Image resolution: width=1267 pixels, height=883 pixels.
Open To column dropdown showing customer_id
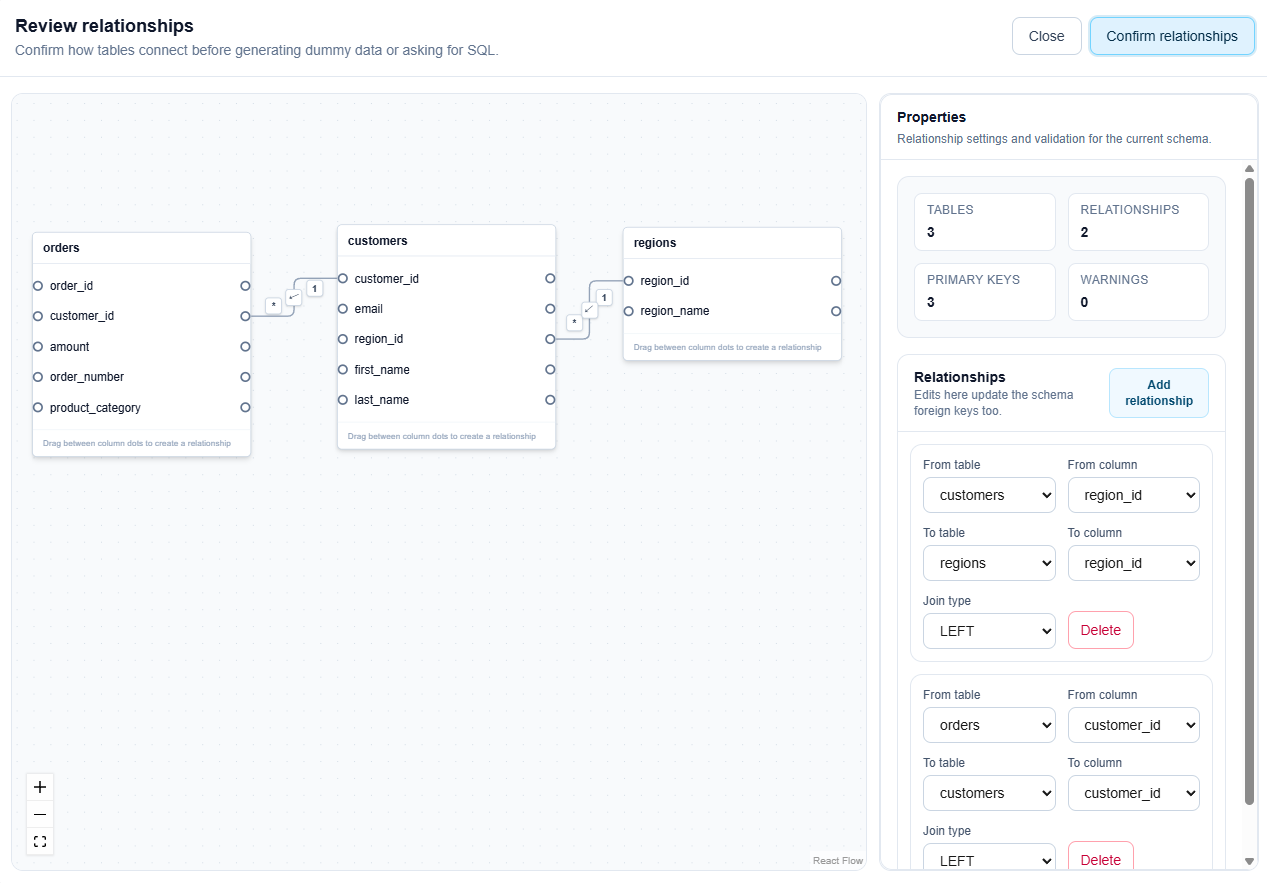(x=1133, y=793)
